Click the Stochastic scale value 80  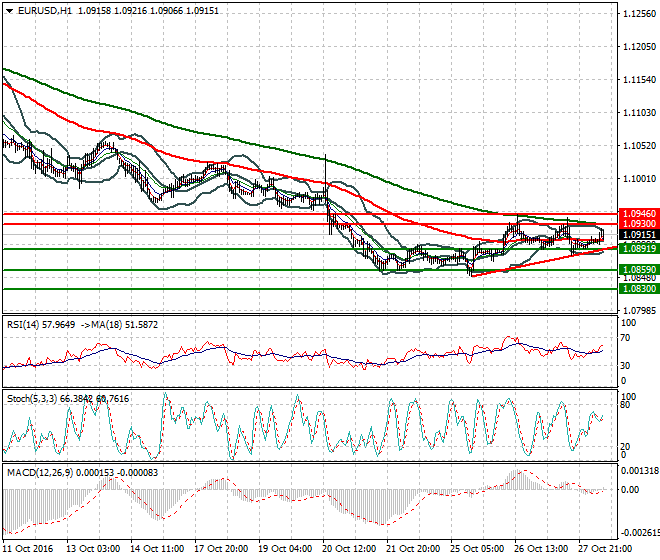click(625, 405)
